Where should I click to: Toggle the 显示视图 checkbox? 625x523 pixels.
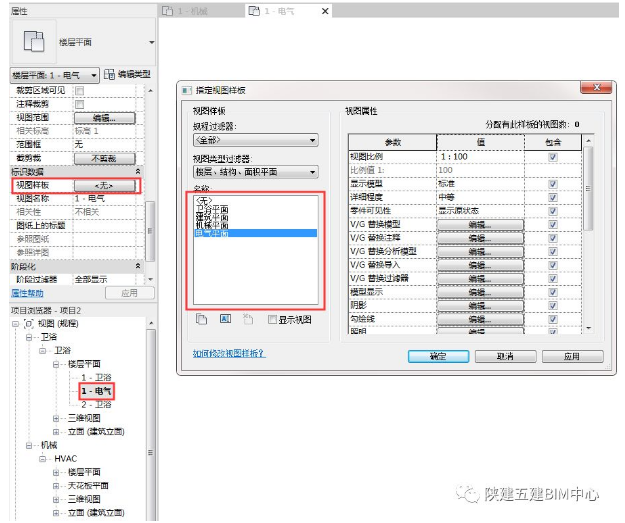(273, 320)
